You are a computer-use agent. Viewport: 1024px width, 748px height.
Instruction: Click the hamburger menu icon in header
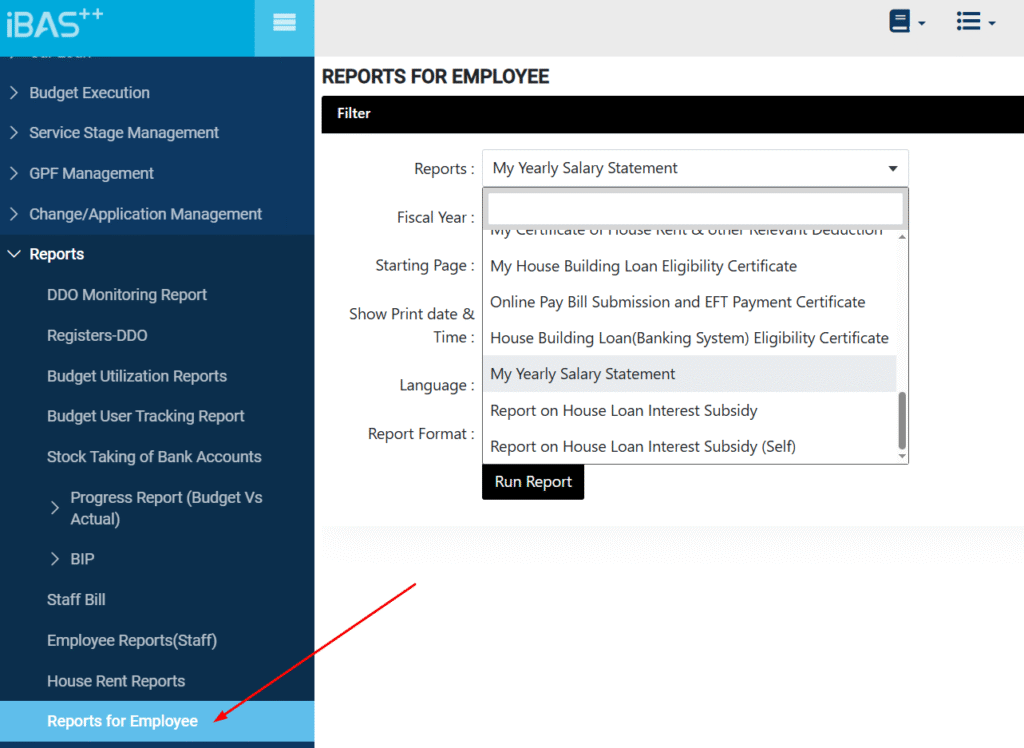click(x=284, y=23)
